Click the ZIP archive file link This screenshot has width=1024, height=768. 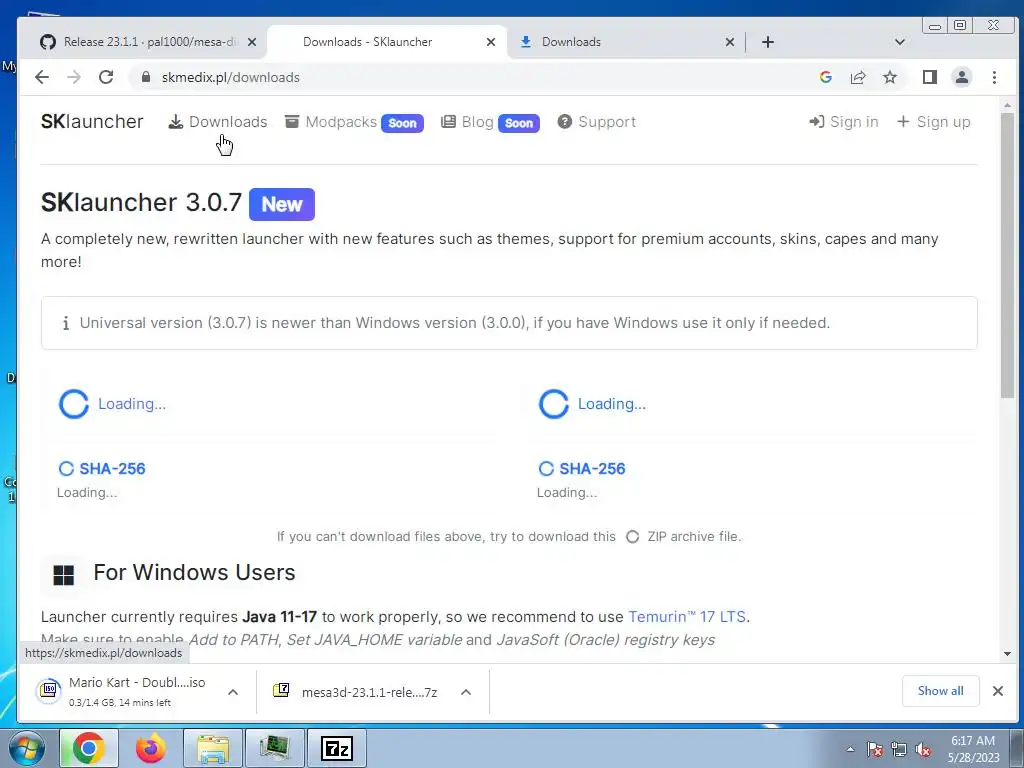point(683,536)
